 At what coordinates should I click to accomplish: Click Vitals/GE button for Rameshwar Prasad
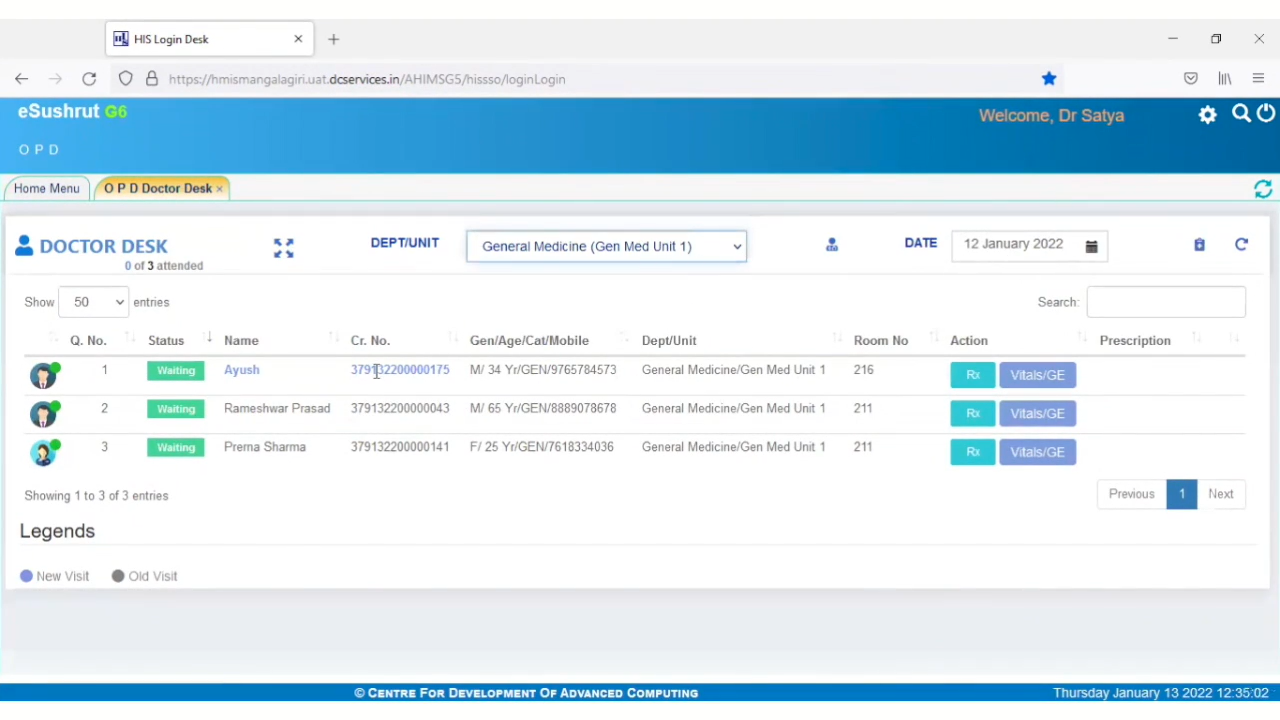click(x=1037, y=414)
